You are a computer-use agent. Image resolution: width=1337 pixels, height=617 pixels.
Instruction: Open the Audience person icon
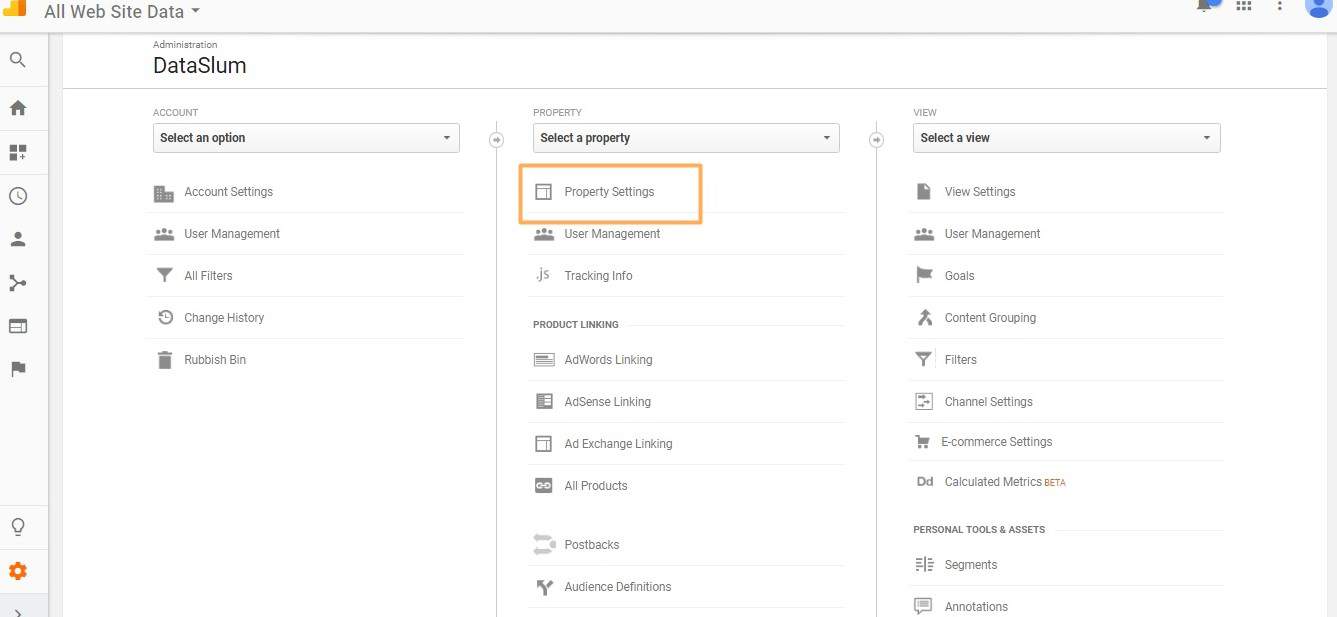coord(17,240)
